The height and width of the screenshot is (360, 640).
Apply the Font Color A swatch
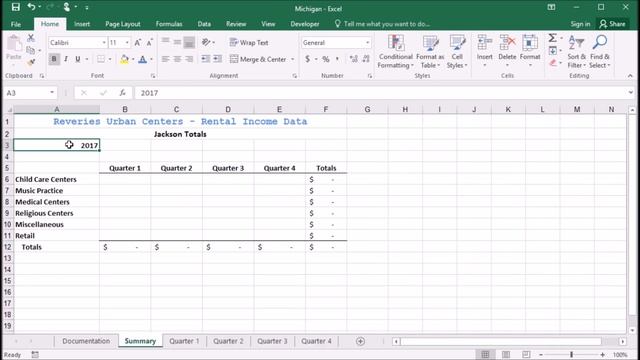142,59
